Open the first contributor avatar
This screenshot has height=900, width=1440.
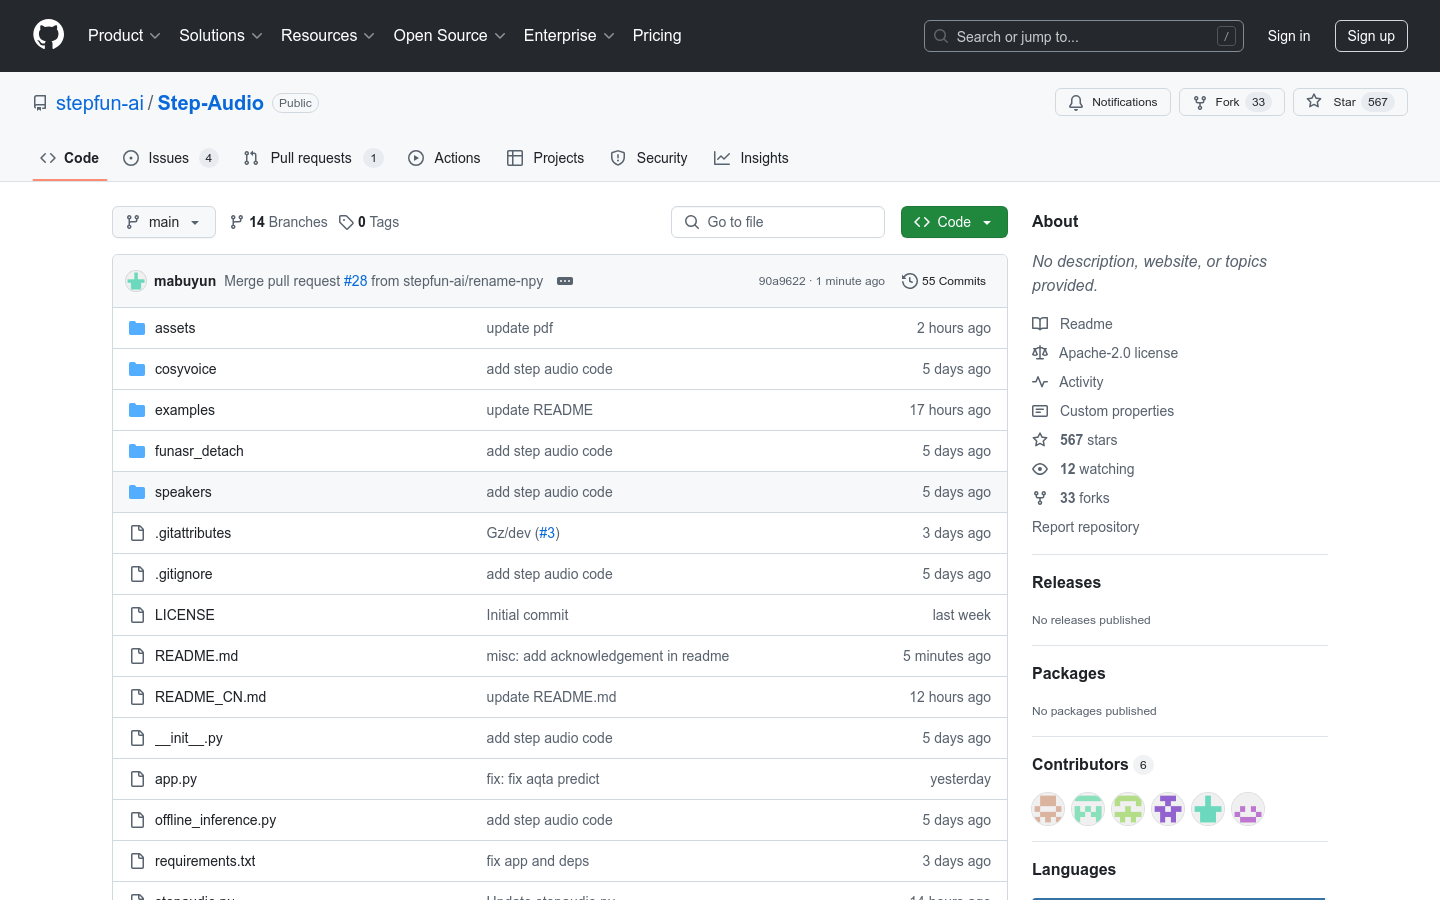point(1048,809)
